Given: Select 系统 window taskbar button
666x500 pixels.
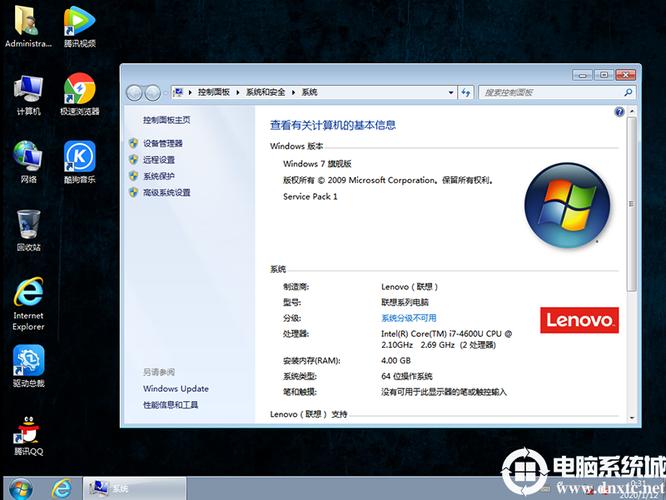Looking at the screenshot, I should click(x=134, y=489).
